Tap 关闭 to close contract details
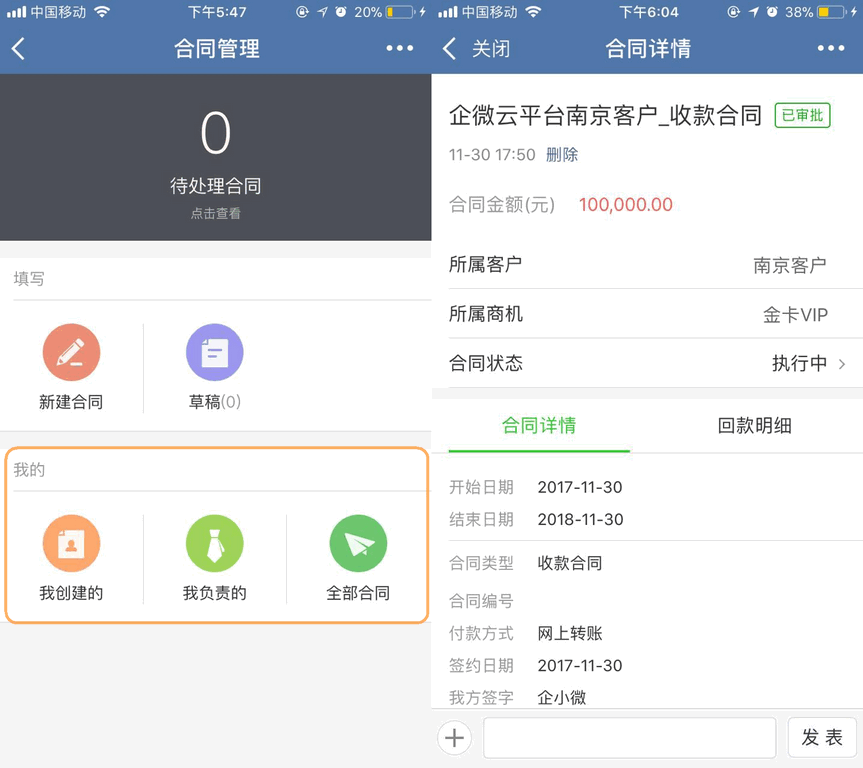The width and height of the screenshot is (863, 768). [x=490, y=49]
